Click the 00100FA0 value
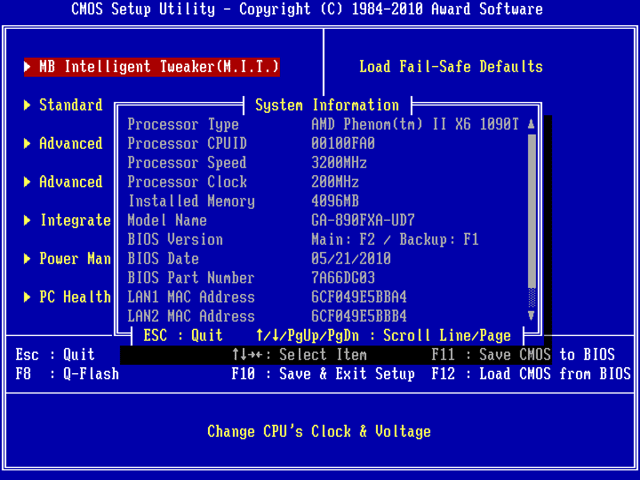640x480 pixels. (x=343, y=144)
